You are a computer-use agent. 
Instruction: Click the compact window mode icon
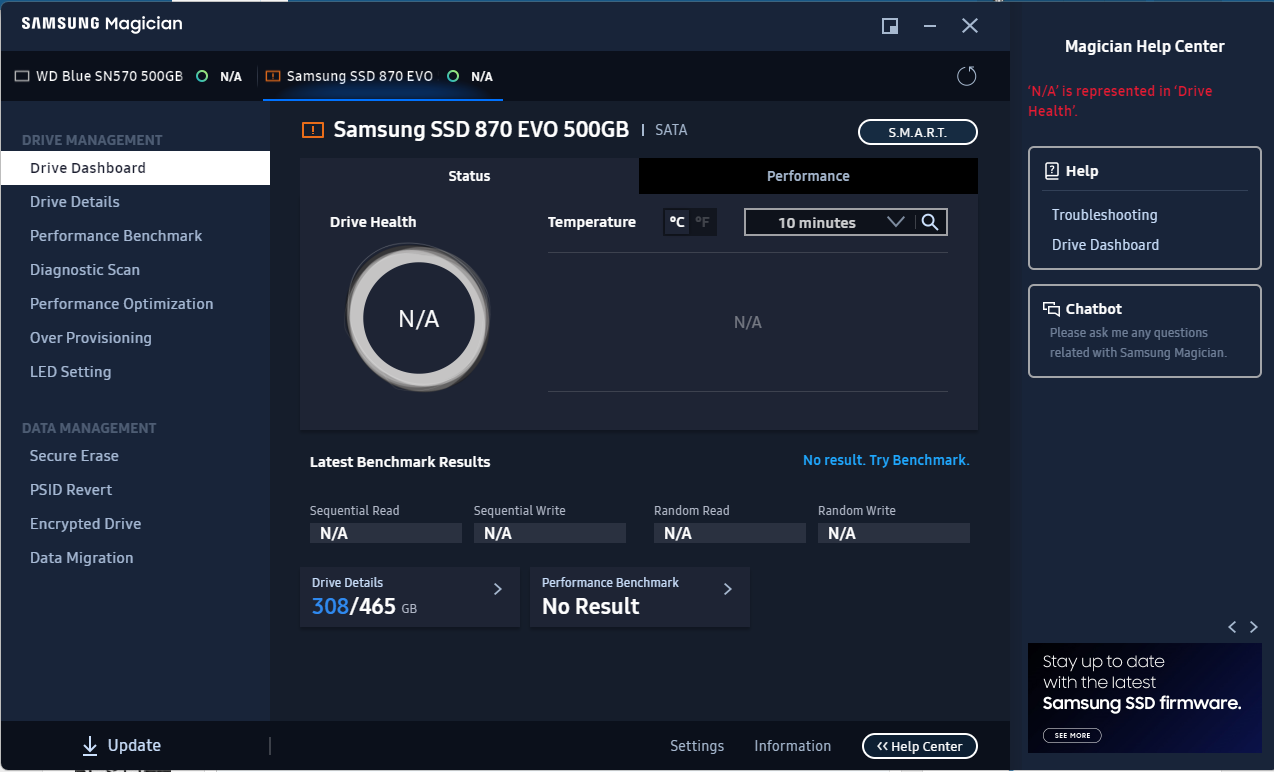click(889, 26)
